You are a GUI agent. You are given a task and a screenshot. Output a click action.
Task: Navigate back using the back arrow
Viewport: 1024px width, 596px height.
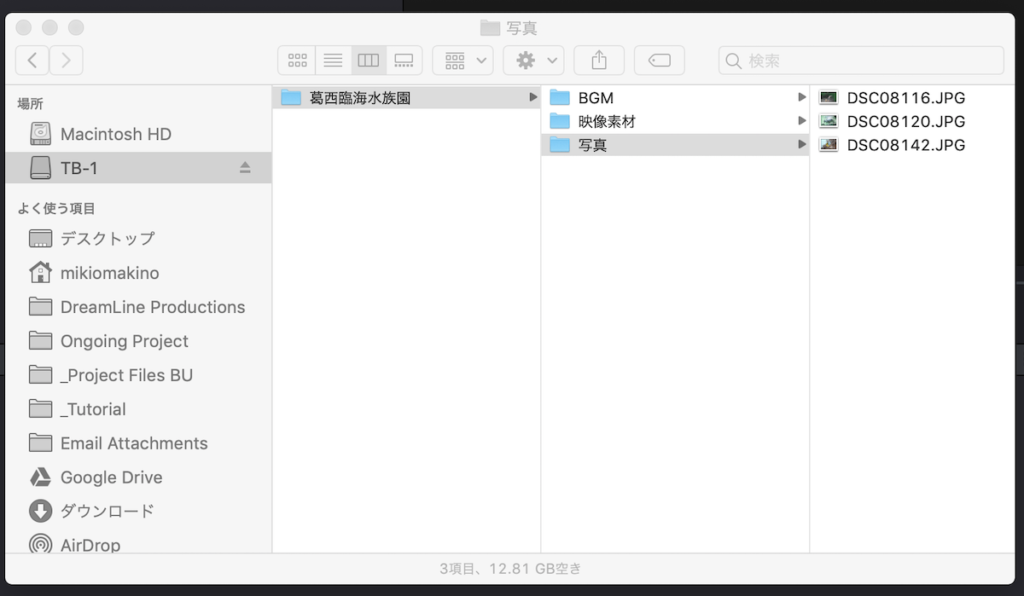pos(31,60)
